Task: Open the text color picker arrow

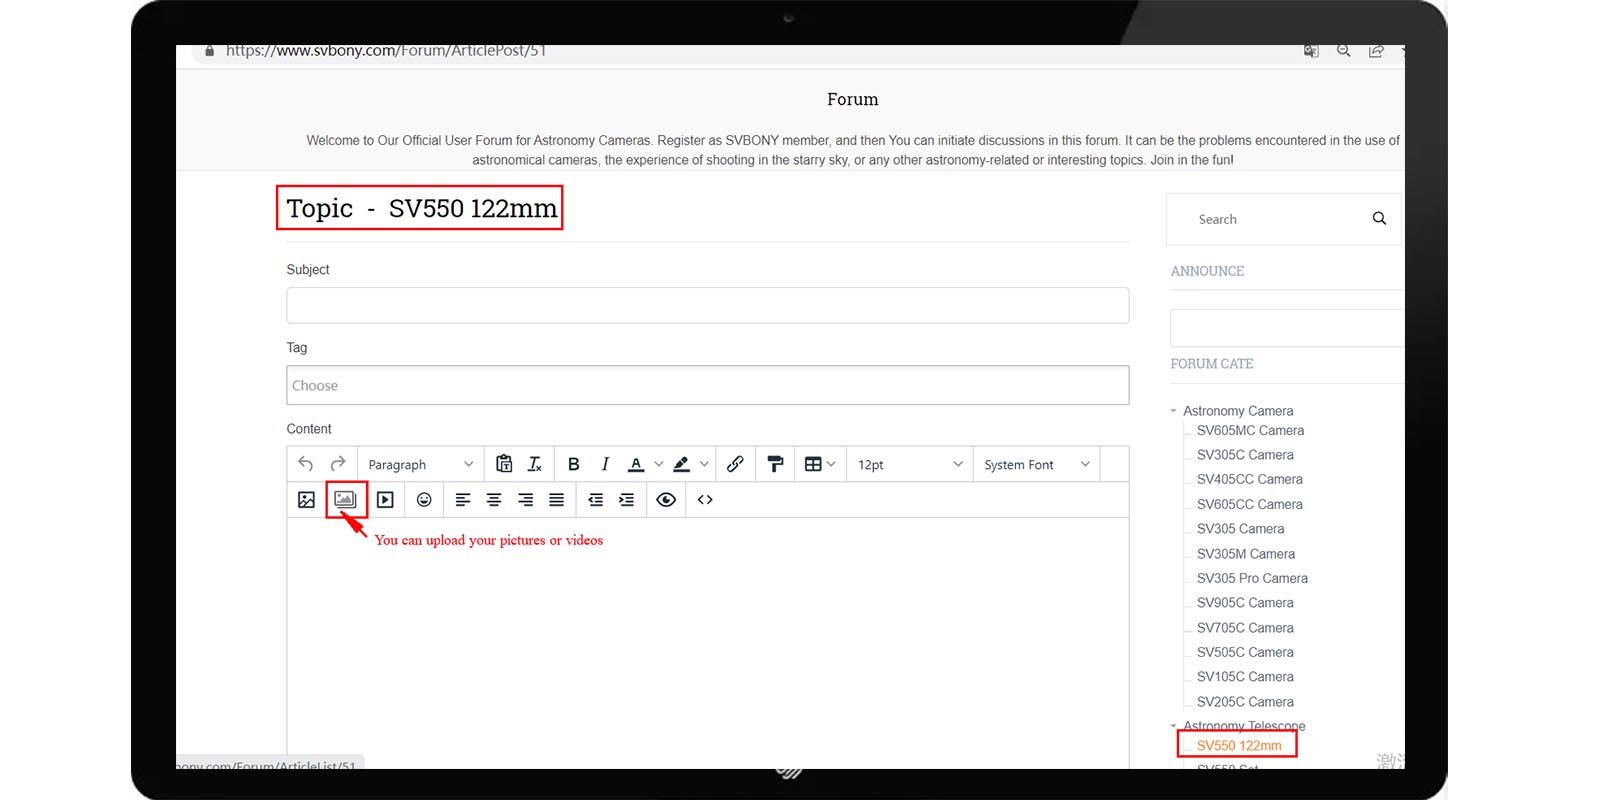Action: point(658,464)
